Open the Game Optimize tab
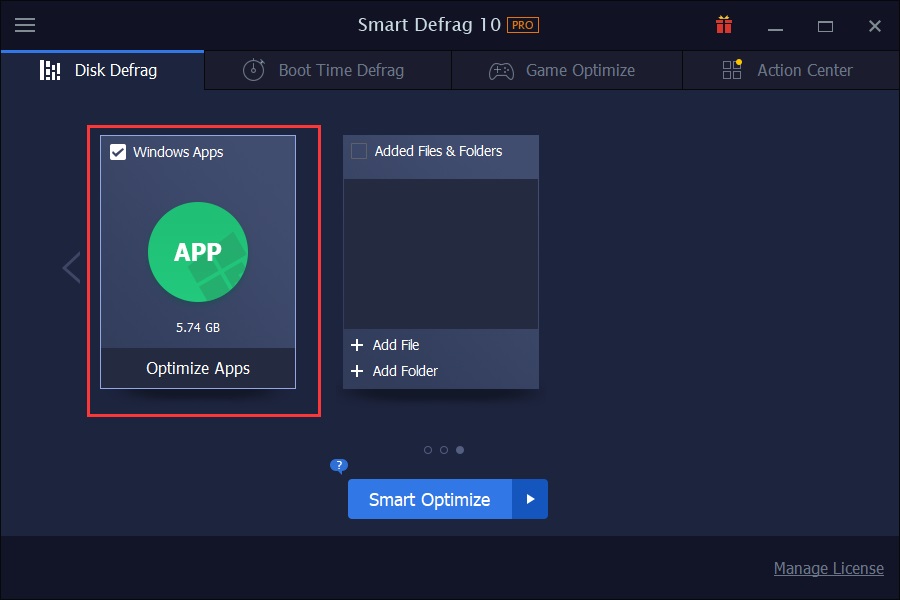 567,70
